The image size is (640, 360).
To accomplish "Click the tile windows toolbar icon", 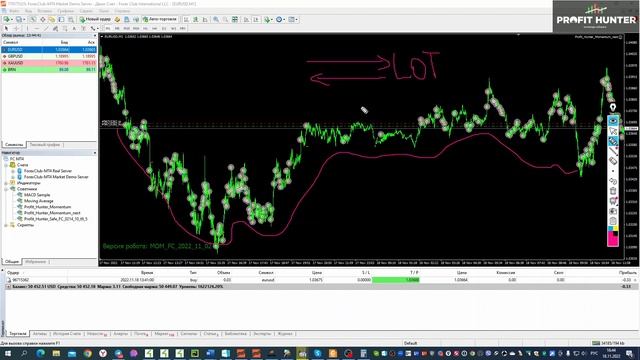I will tap(235, 19).
